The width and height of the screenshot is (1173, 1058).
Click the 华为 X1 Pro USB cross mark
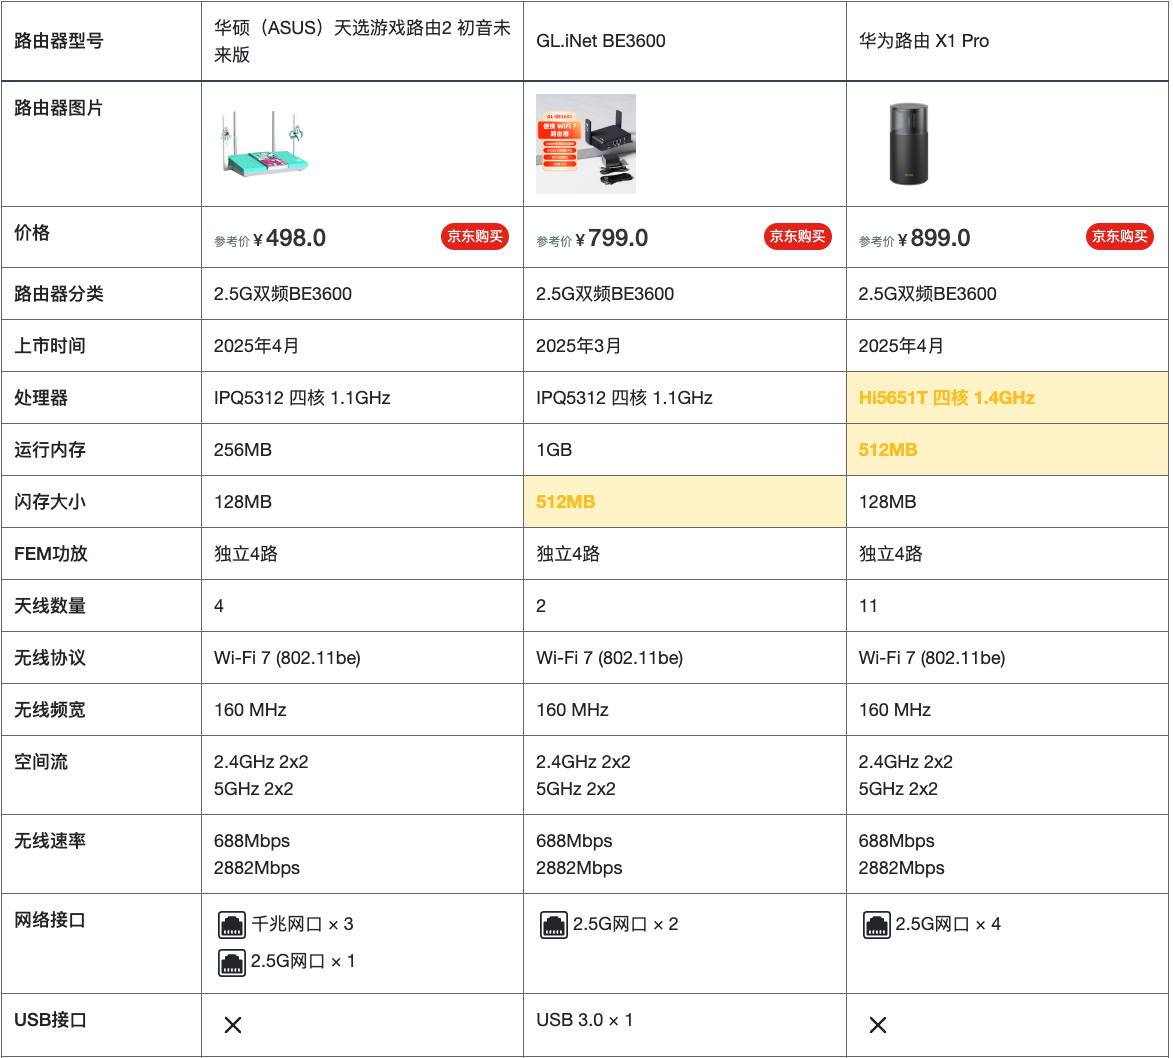[878, 1024]
